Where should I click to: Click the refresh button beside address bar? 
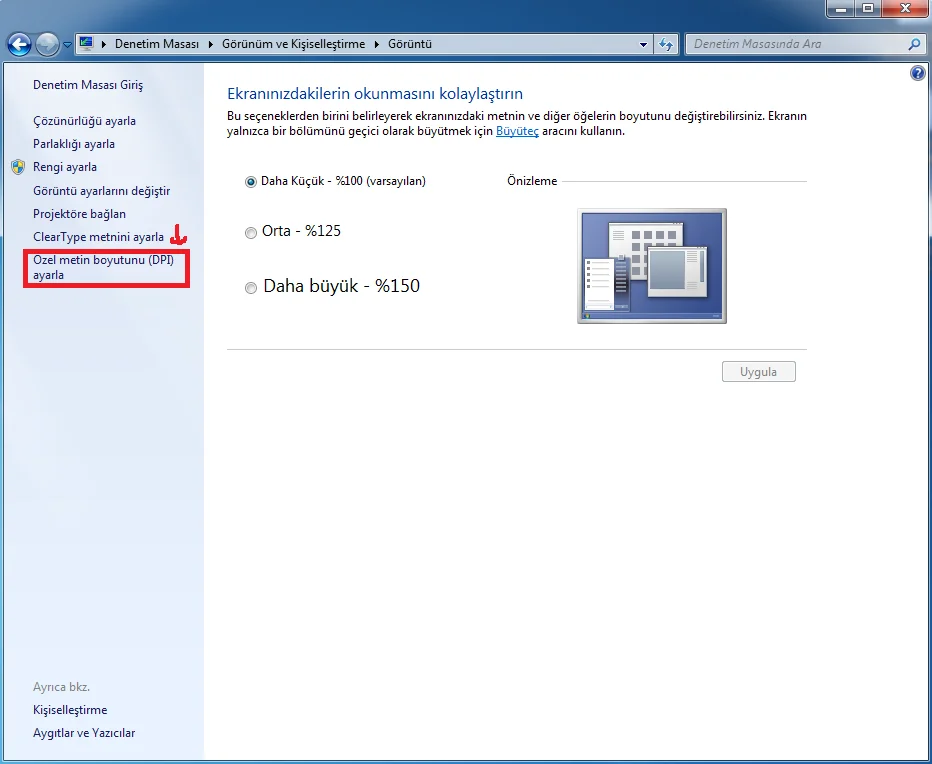[x=667, y=44]
